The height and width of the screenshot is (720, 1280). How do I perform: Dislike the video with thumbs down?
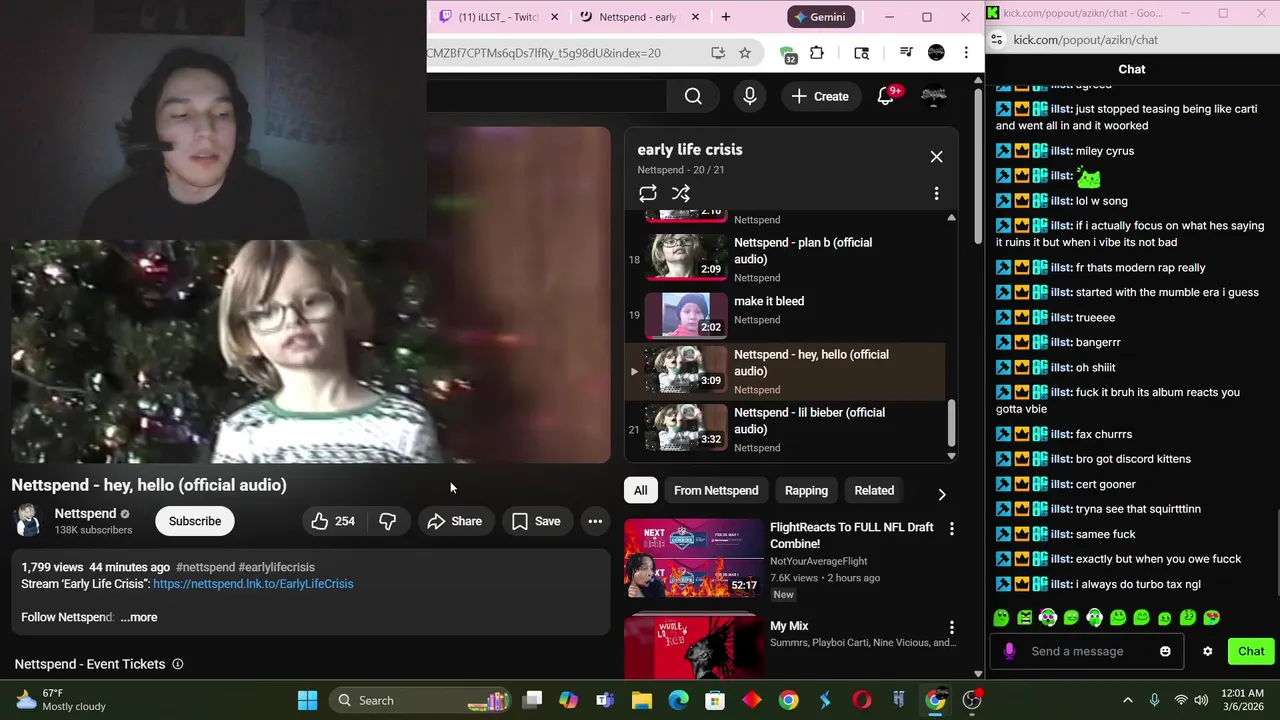387,521
